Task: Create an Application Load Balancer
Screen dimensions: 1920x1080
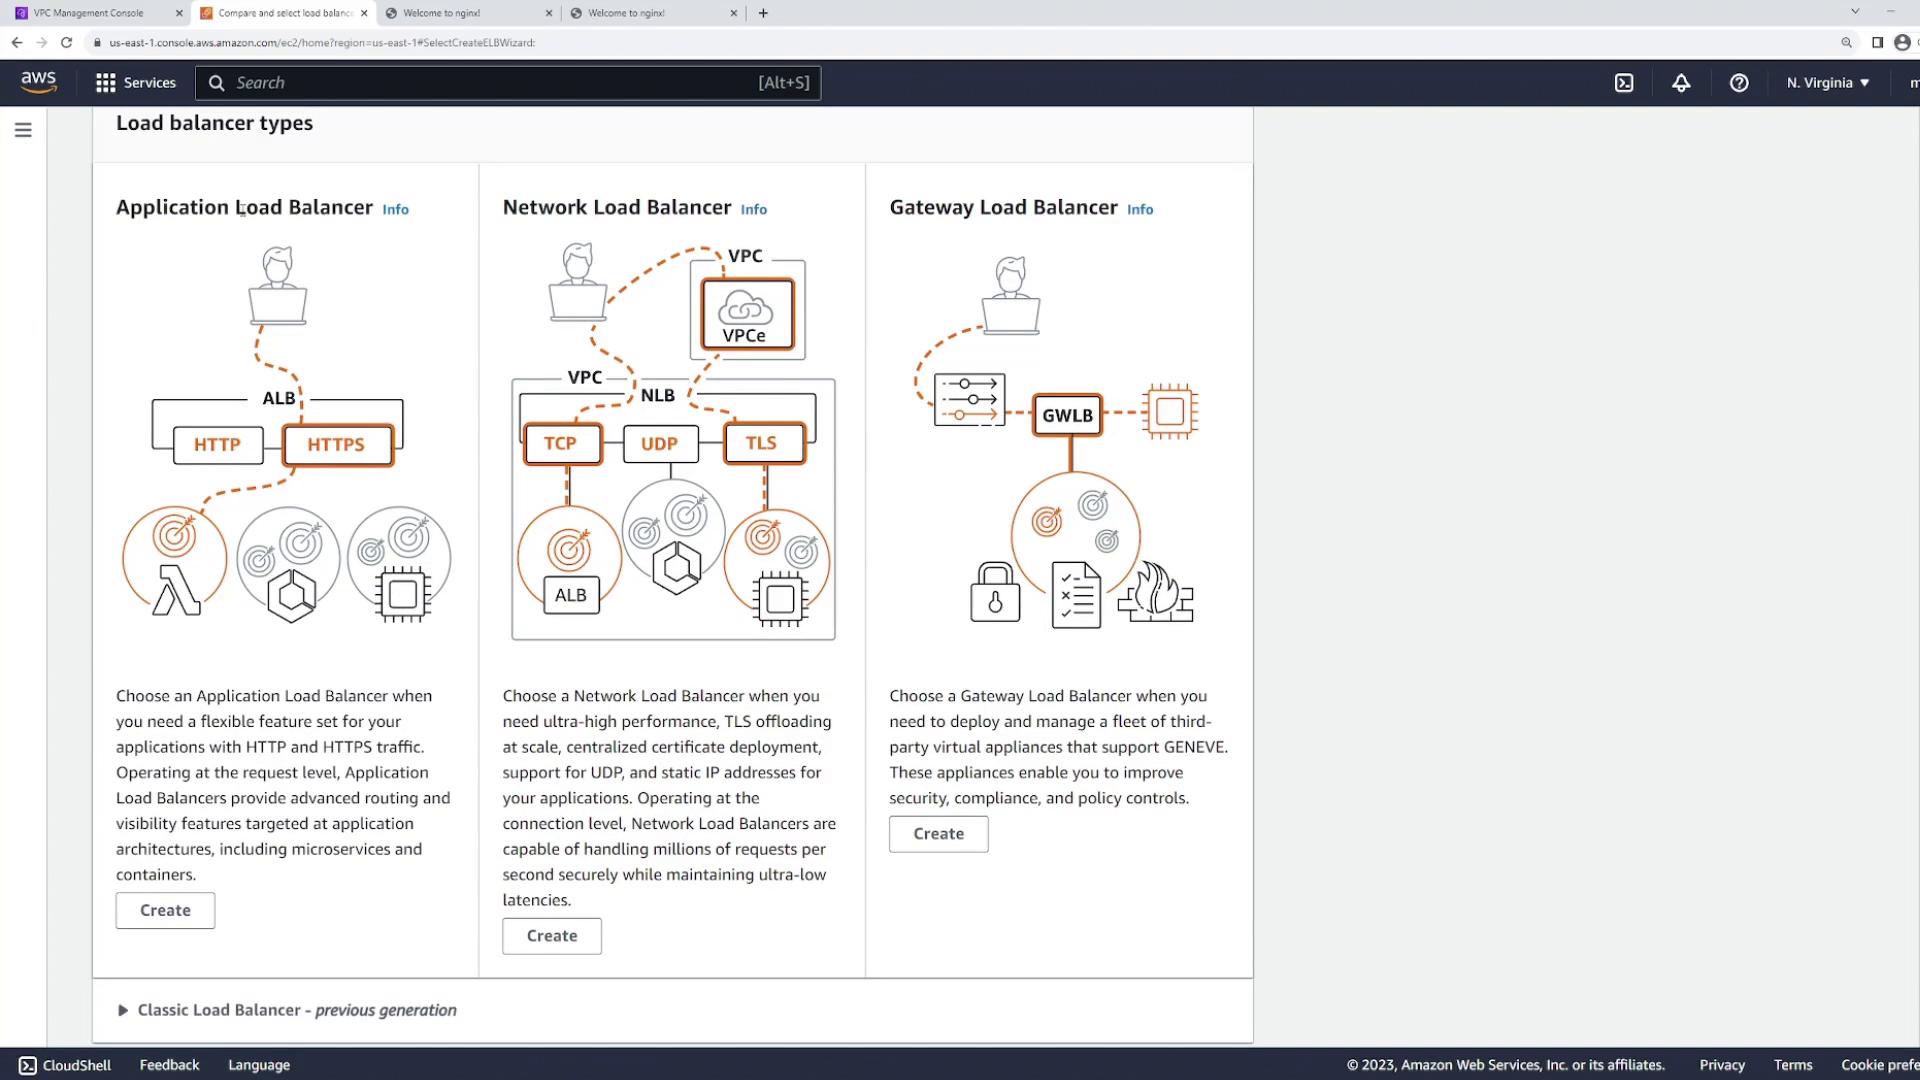Action: pos(165,910)
